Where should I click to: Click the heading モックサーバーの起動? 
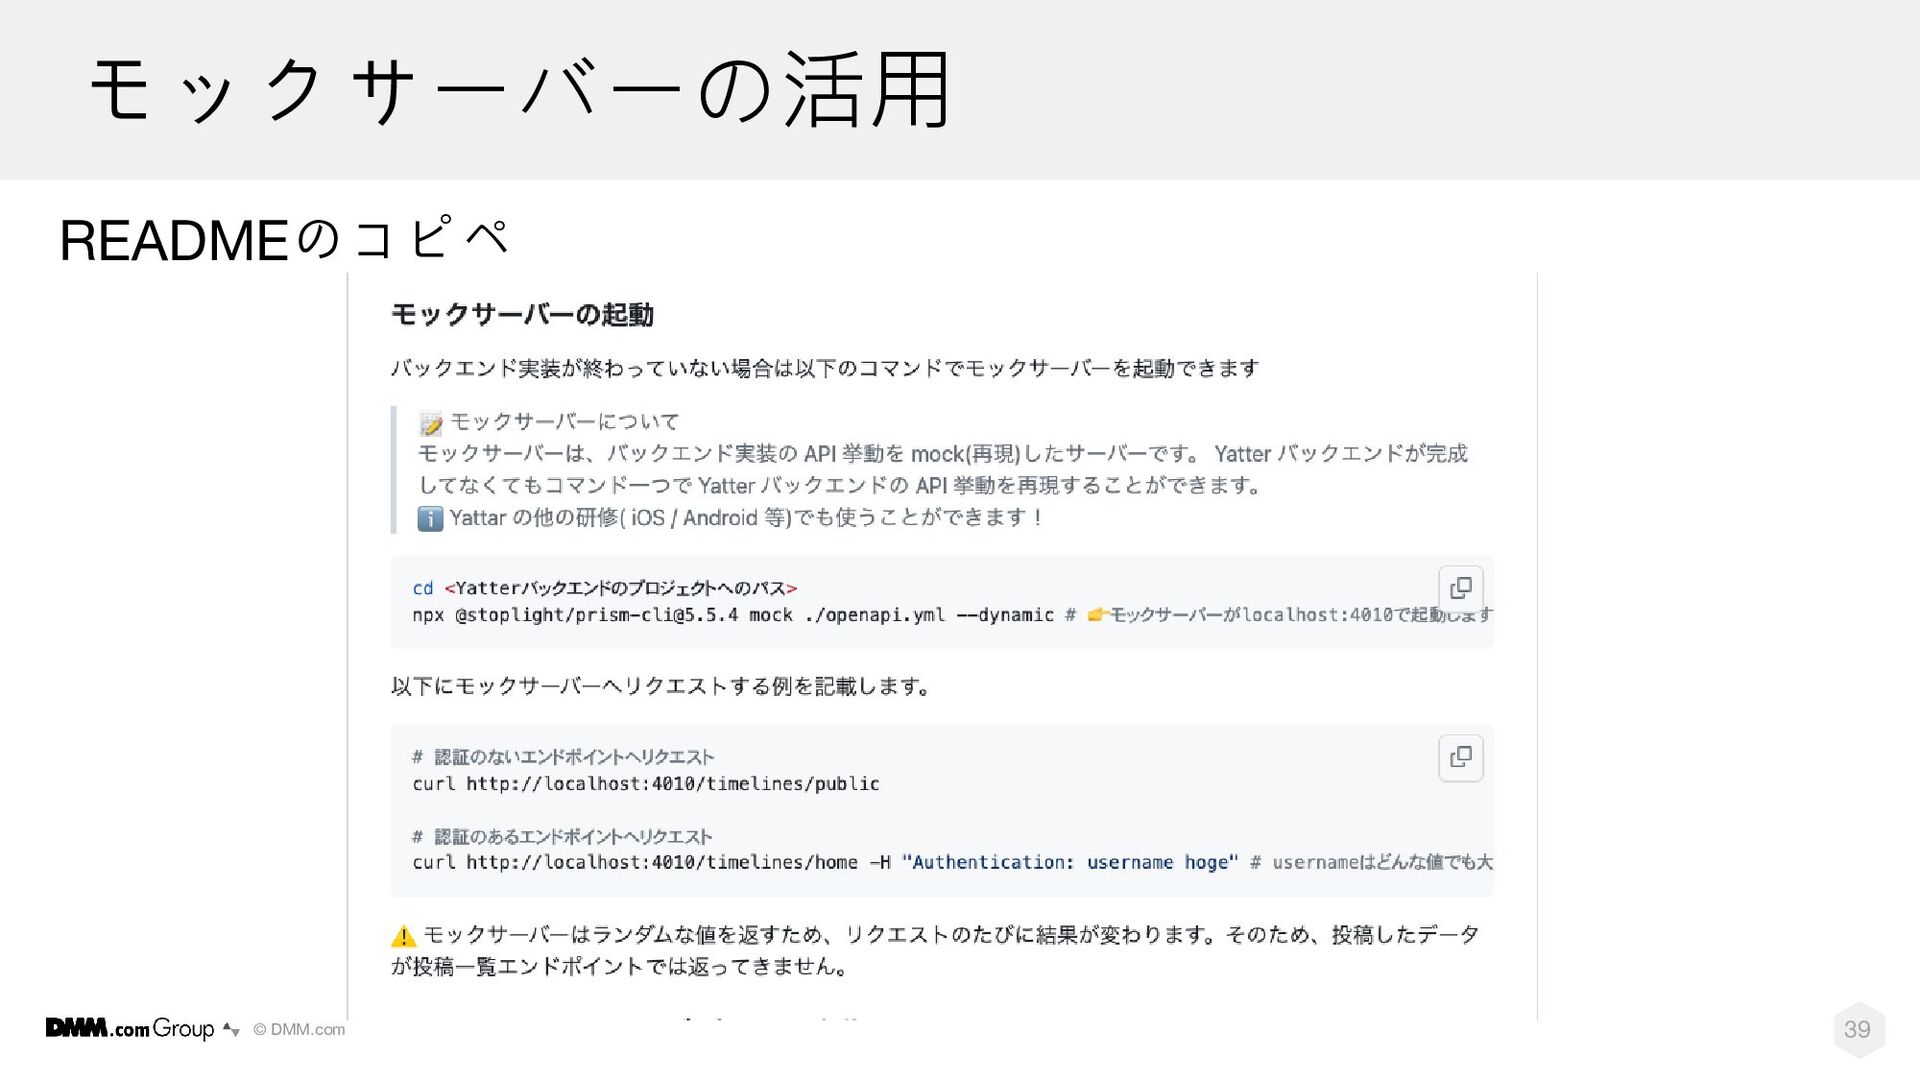(x=522, y=315)
